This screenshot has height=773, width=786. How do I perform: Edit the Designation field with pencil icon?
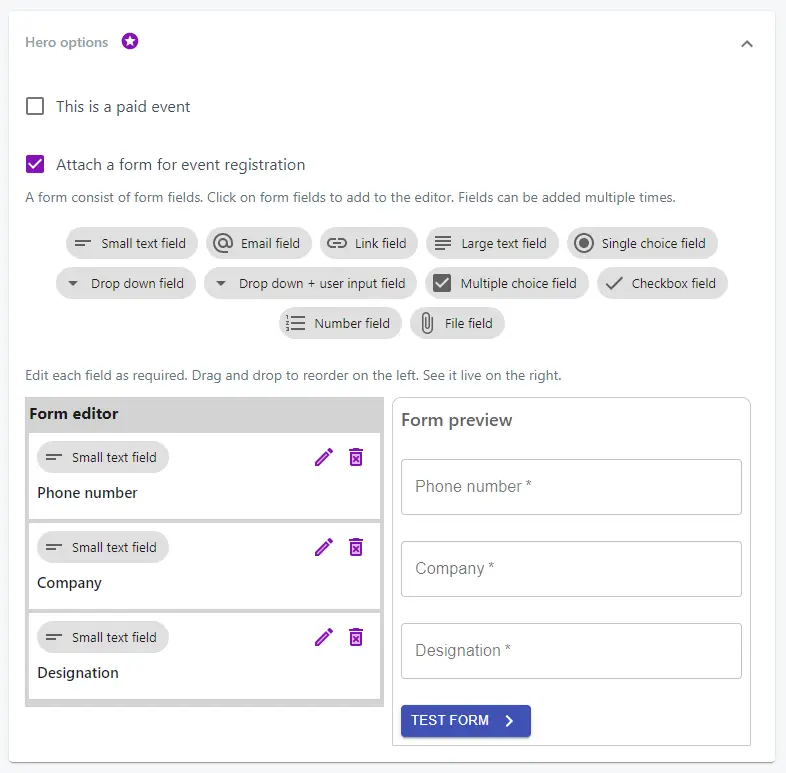(x=324, y=637)
